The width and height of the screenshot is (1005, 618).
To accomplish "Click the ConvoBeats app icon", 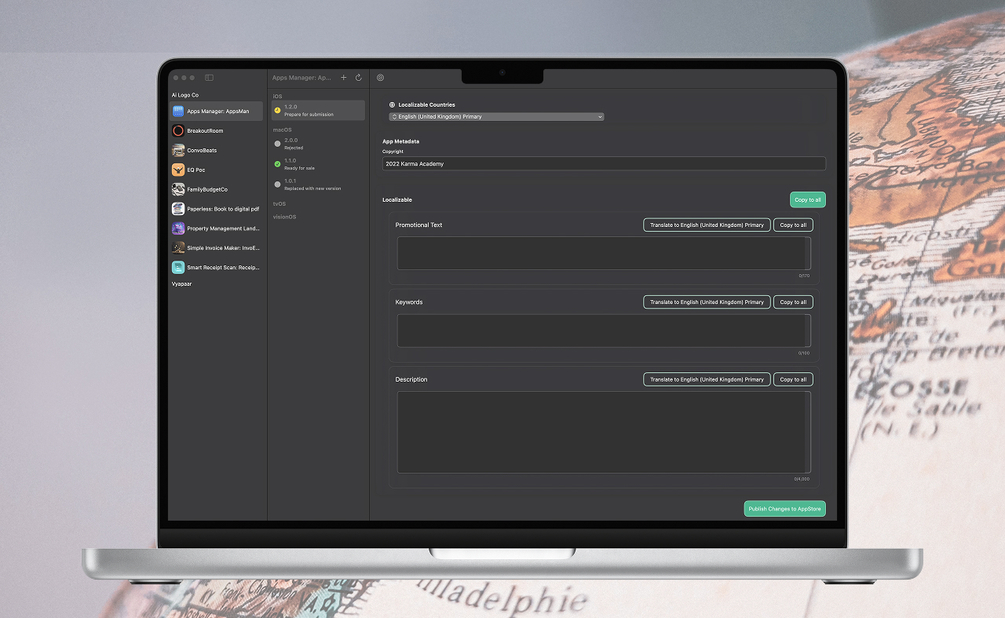I will point(178,151).
